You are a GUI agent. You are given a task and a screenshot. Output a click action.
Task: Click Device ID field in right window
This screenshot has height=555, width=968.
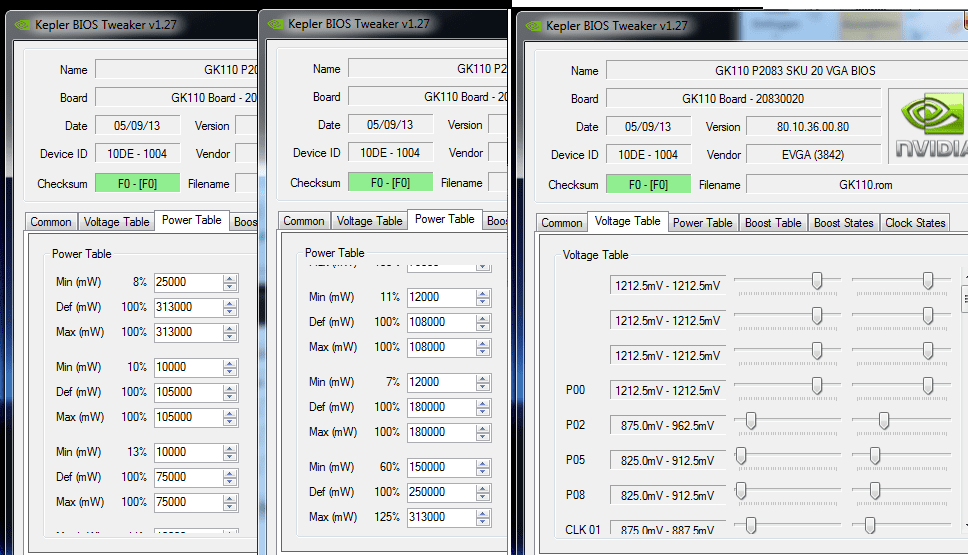click(x=648, y=155)
